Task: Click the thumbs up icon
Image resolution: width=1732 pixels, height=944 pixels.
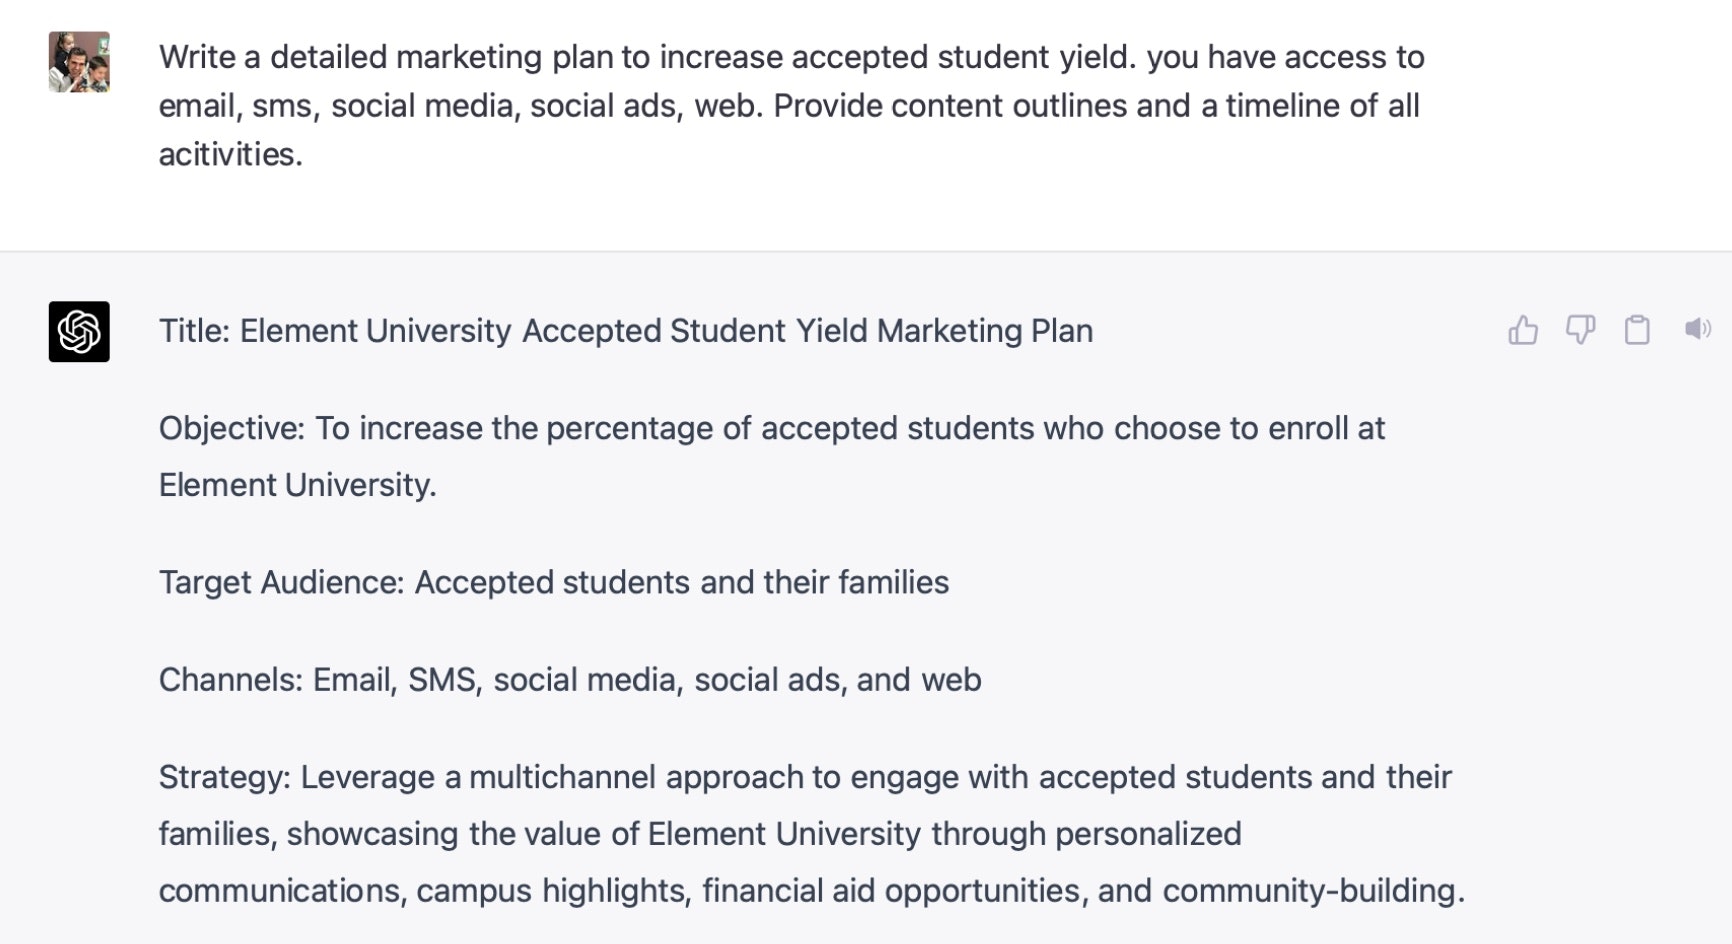Action: tap(1522, 330)
